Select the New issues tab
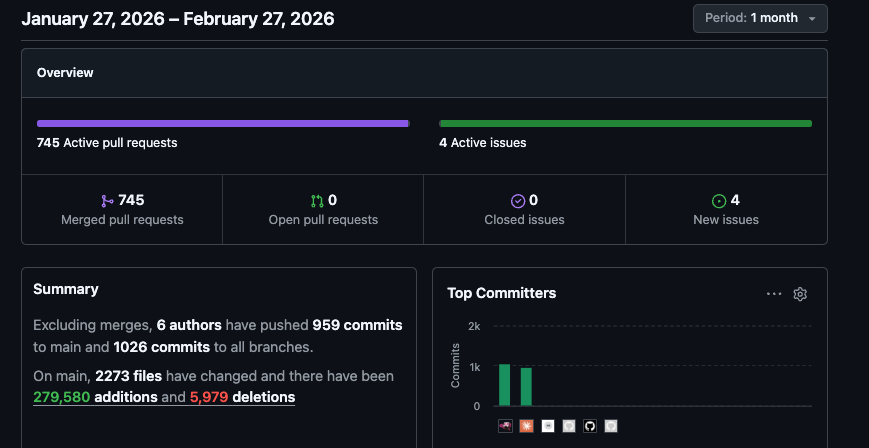The width and height of the screenshot is (869, 448). coord(726,210)
